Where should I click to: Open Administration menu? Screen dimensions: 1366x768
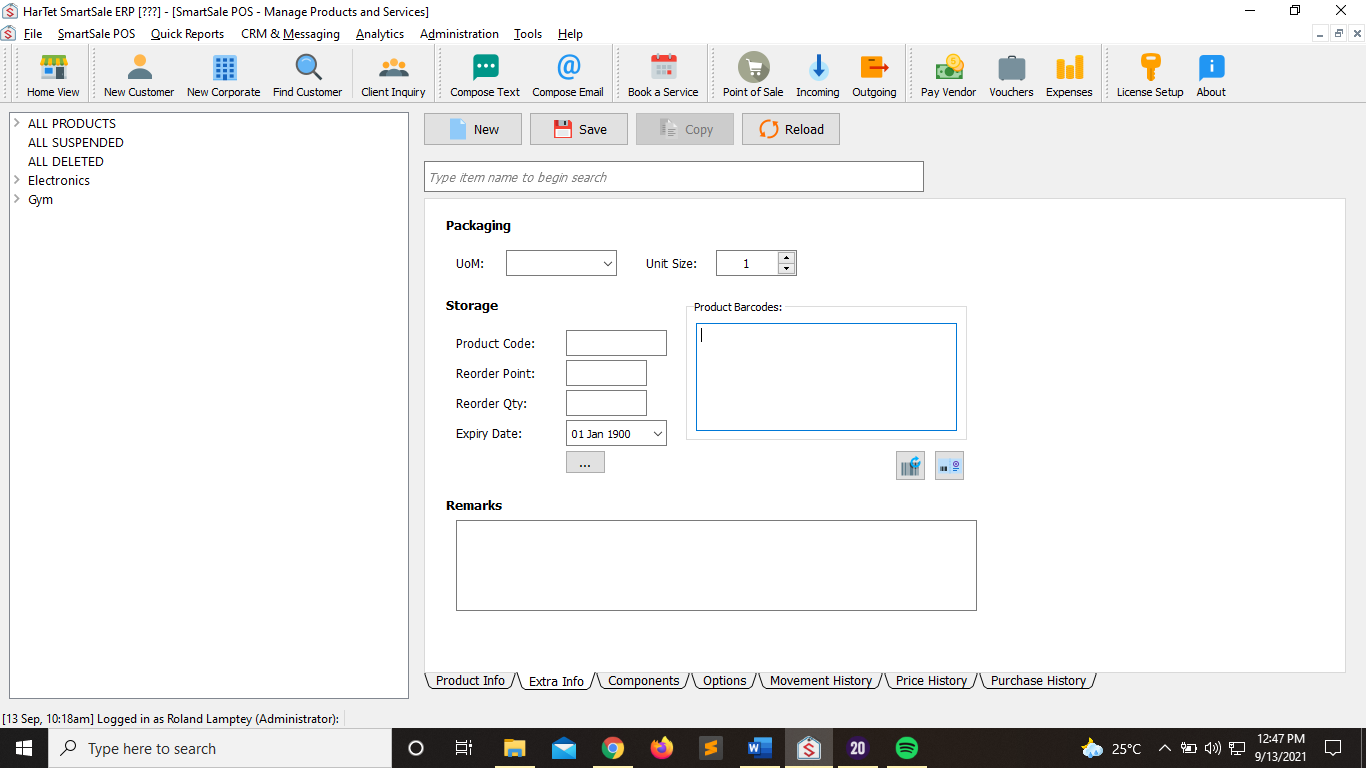pos(459,34)
